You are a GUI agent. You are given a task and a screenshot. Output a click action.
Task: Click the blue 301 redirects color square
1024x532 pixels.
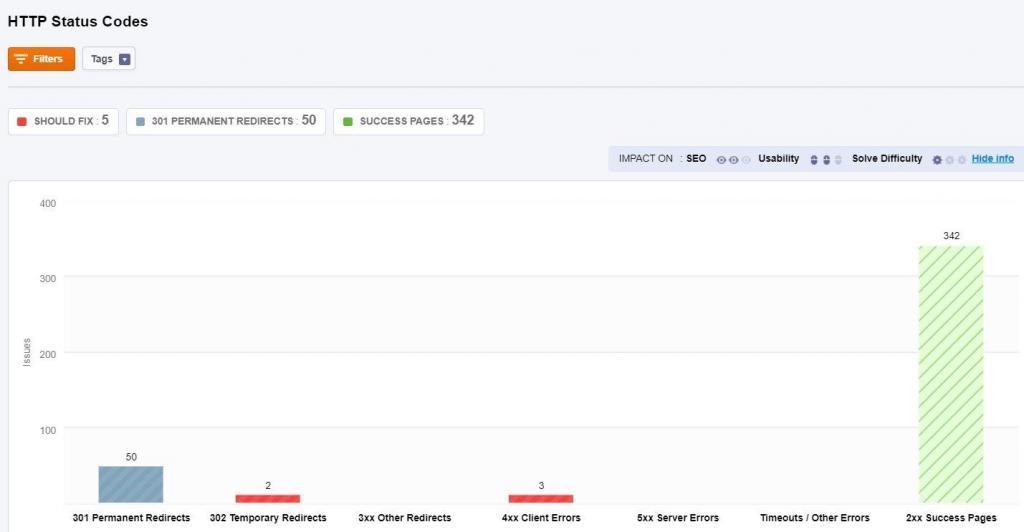coord(140,121)
